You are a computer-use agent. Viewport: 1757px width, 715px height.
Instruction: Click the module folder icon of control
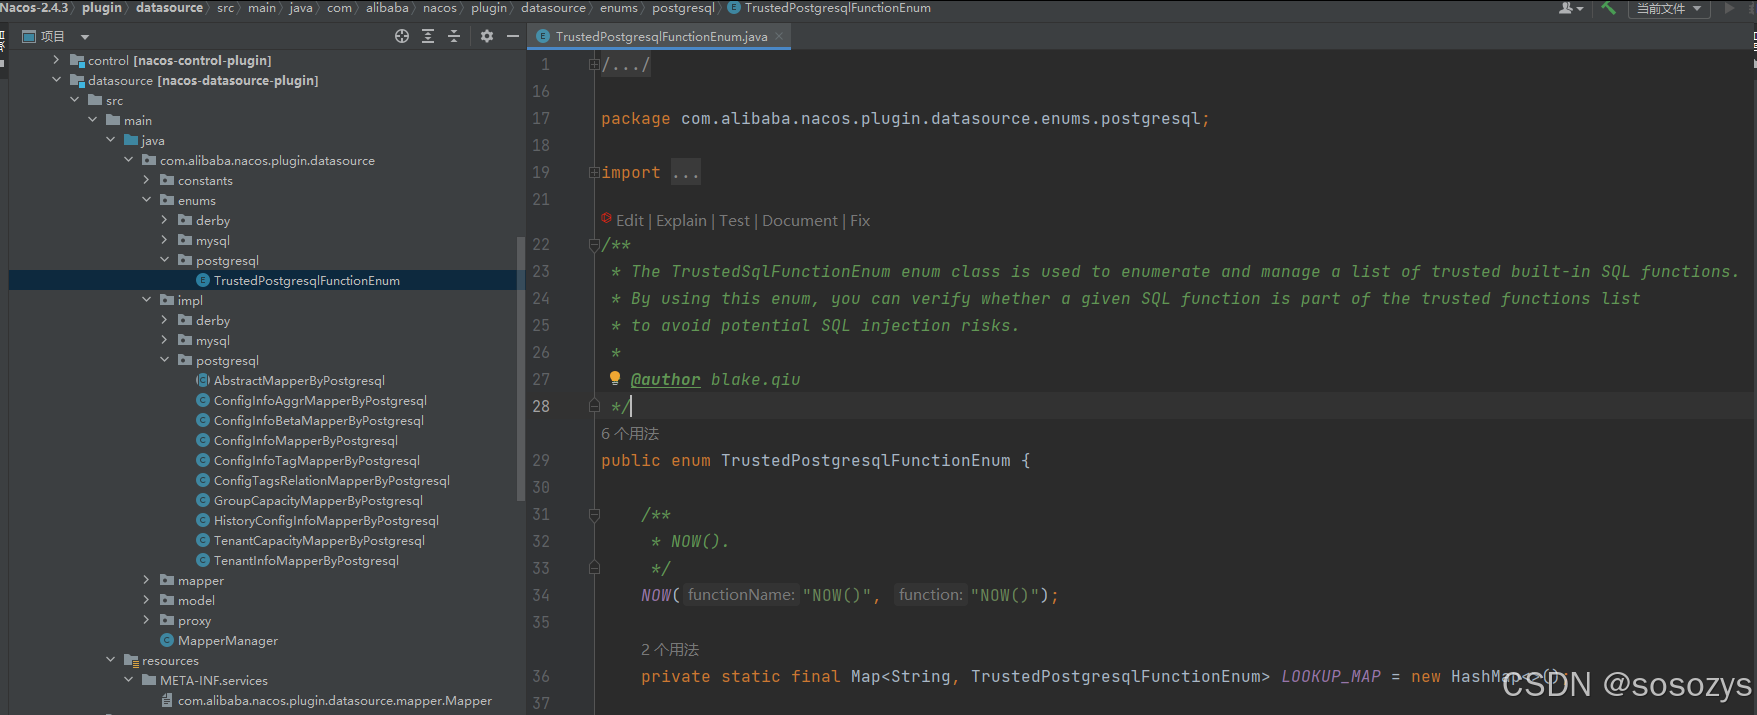coord(77,60)
